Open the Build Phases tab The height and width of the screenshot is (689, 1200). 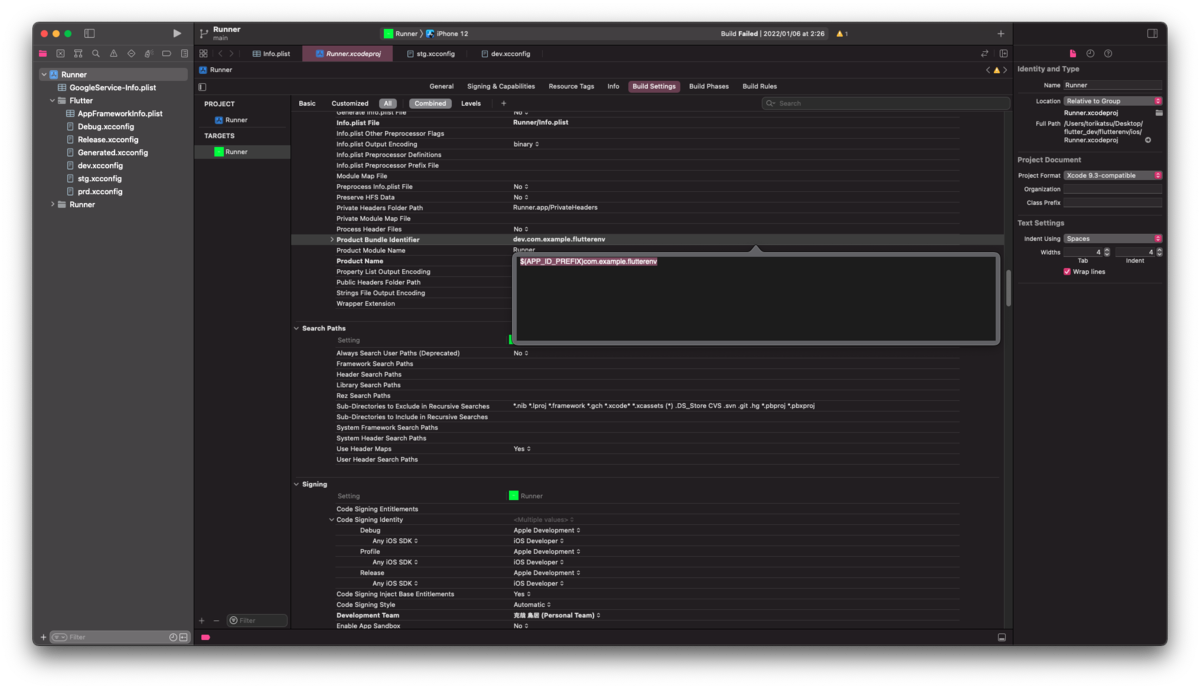point(709,86)
